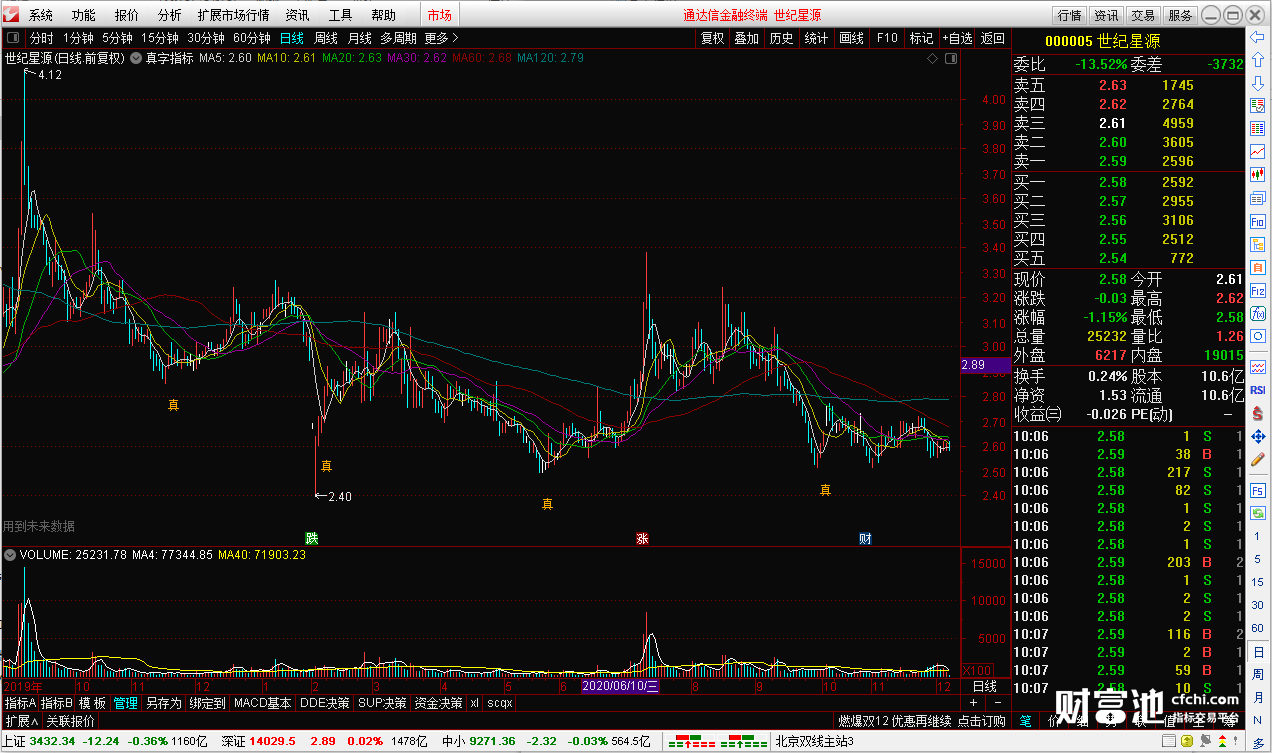Open the 分析 menu

[x=170, y=15]
